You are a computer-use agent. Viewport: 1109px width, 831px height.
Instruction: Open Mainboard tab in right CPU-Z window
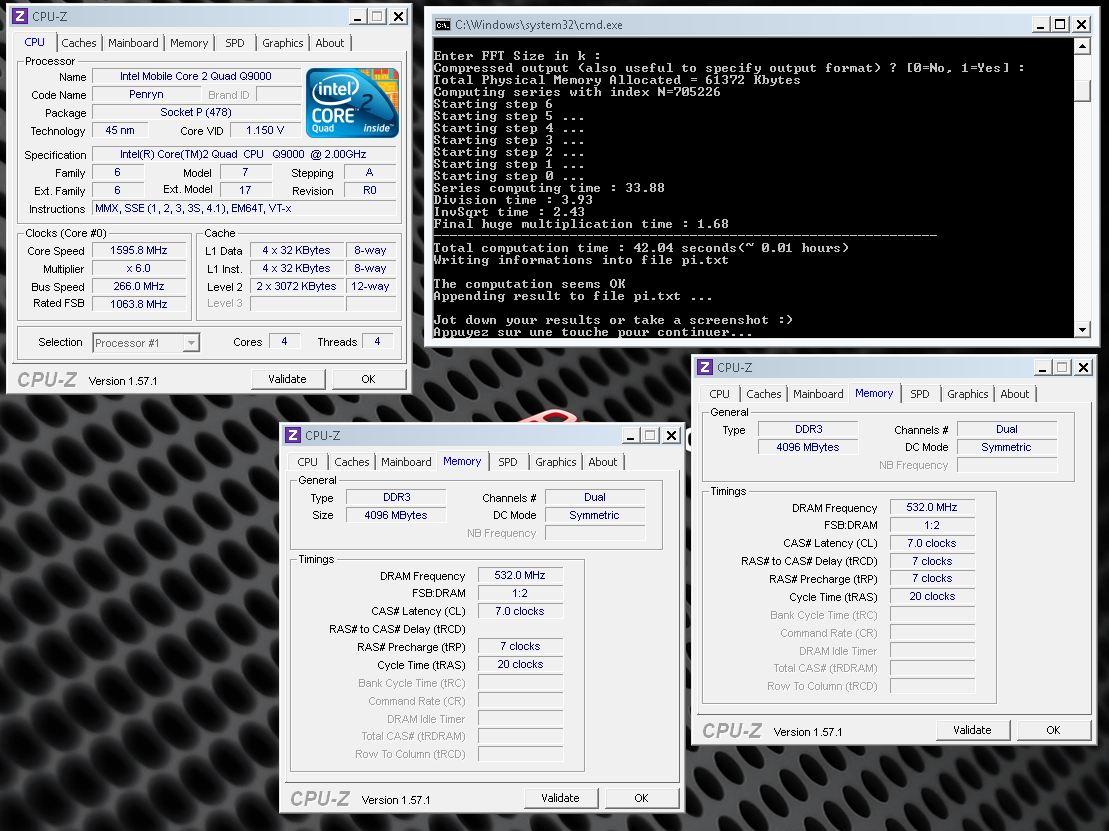click(818, 394)
